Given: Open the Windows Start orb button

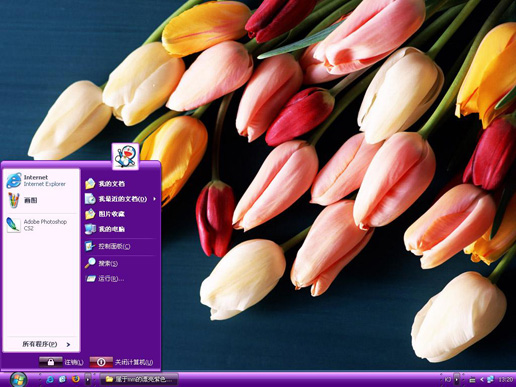Looking at the screenshot, I should point(18,380).
